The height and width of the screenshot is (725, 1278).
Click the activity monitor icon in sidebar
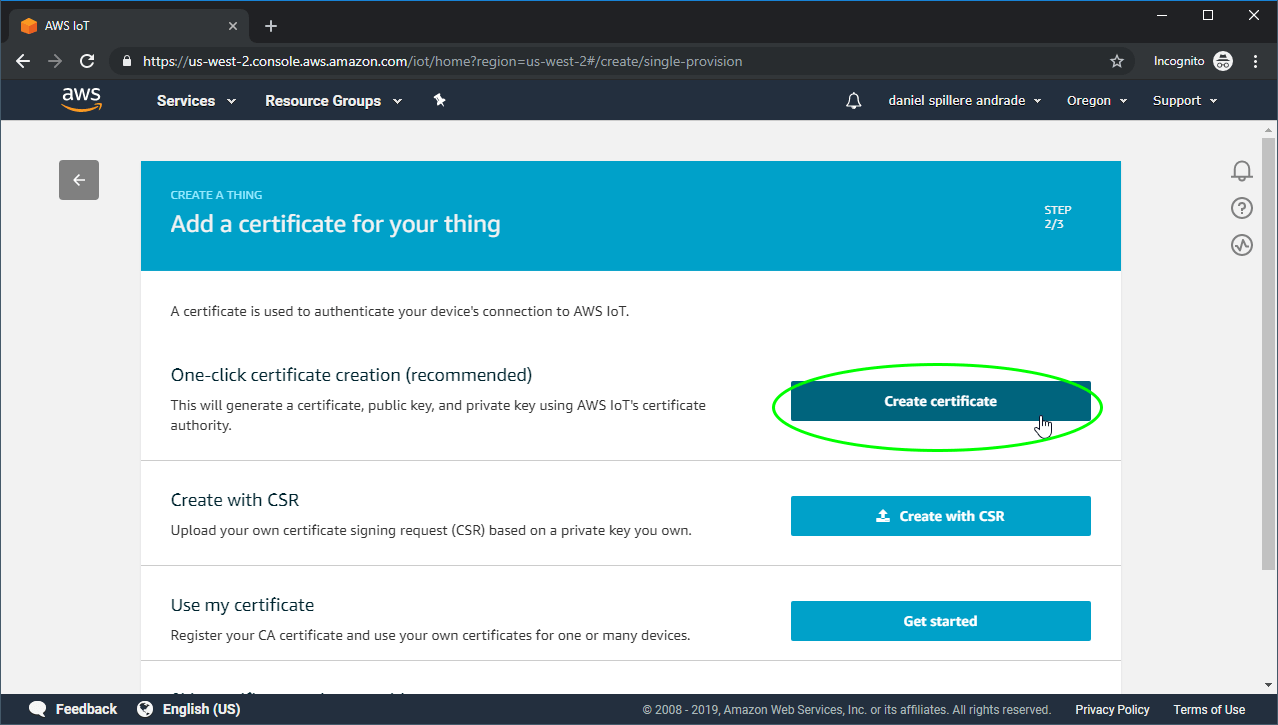[1241, 245]
